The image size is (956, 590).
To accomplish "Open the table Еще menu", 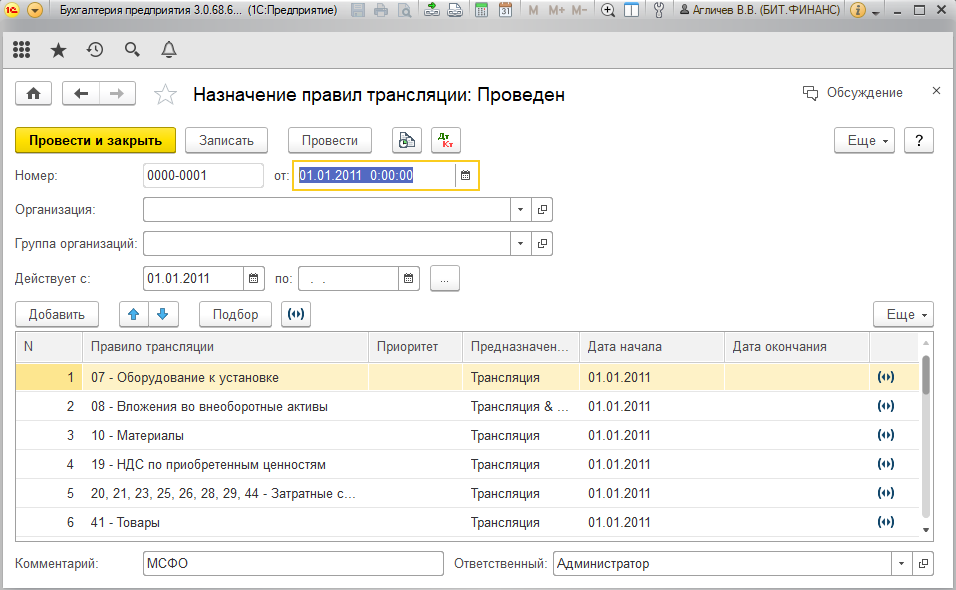I will pos(903,314).
